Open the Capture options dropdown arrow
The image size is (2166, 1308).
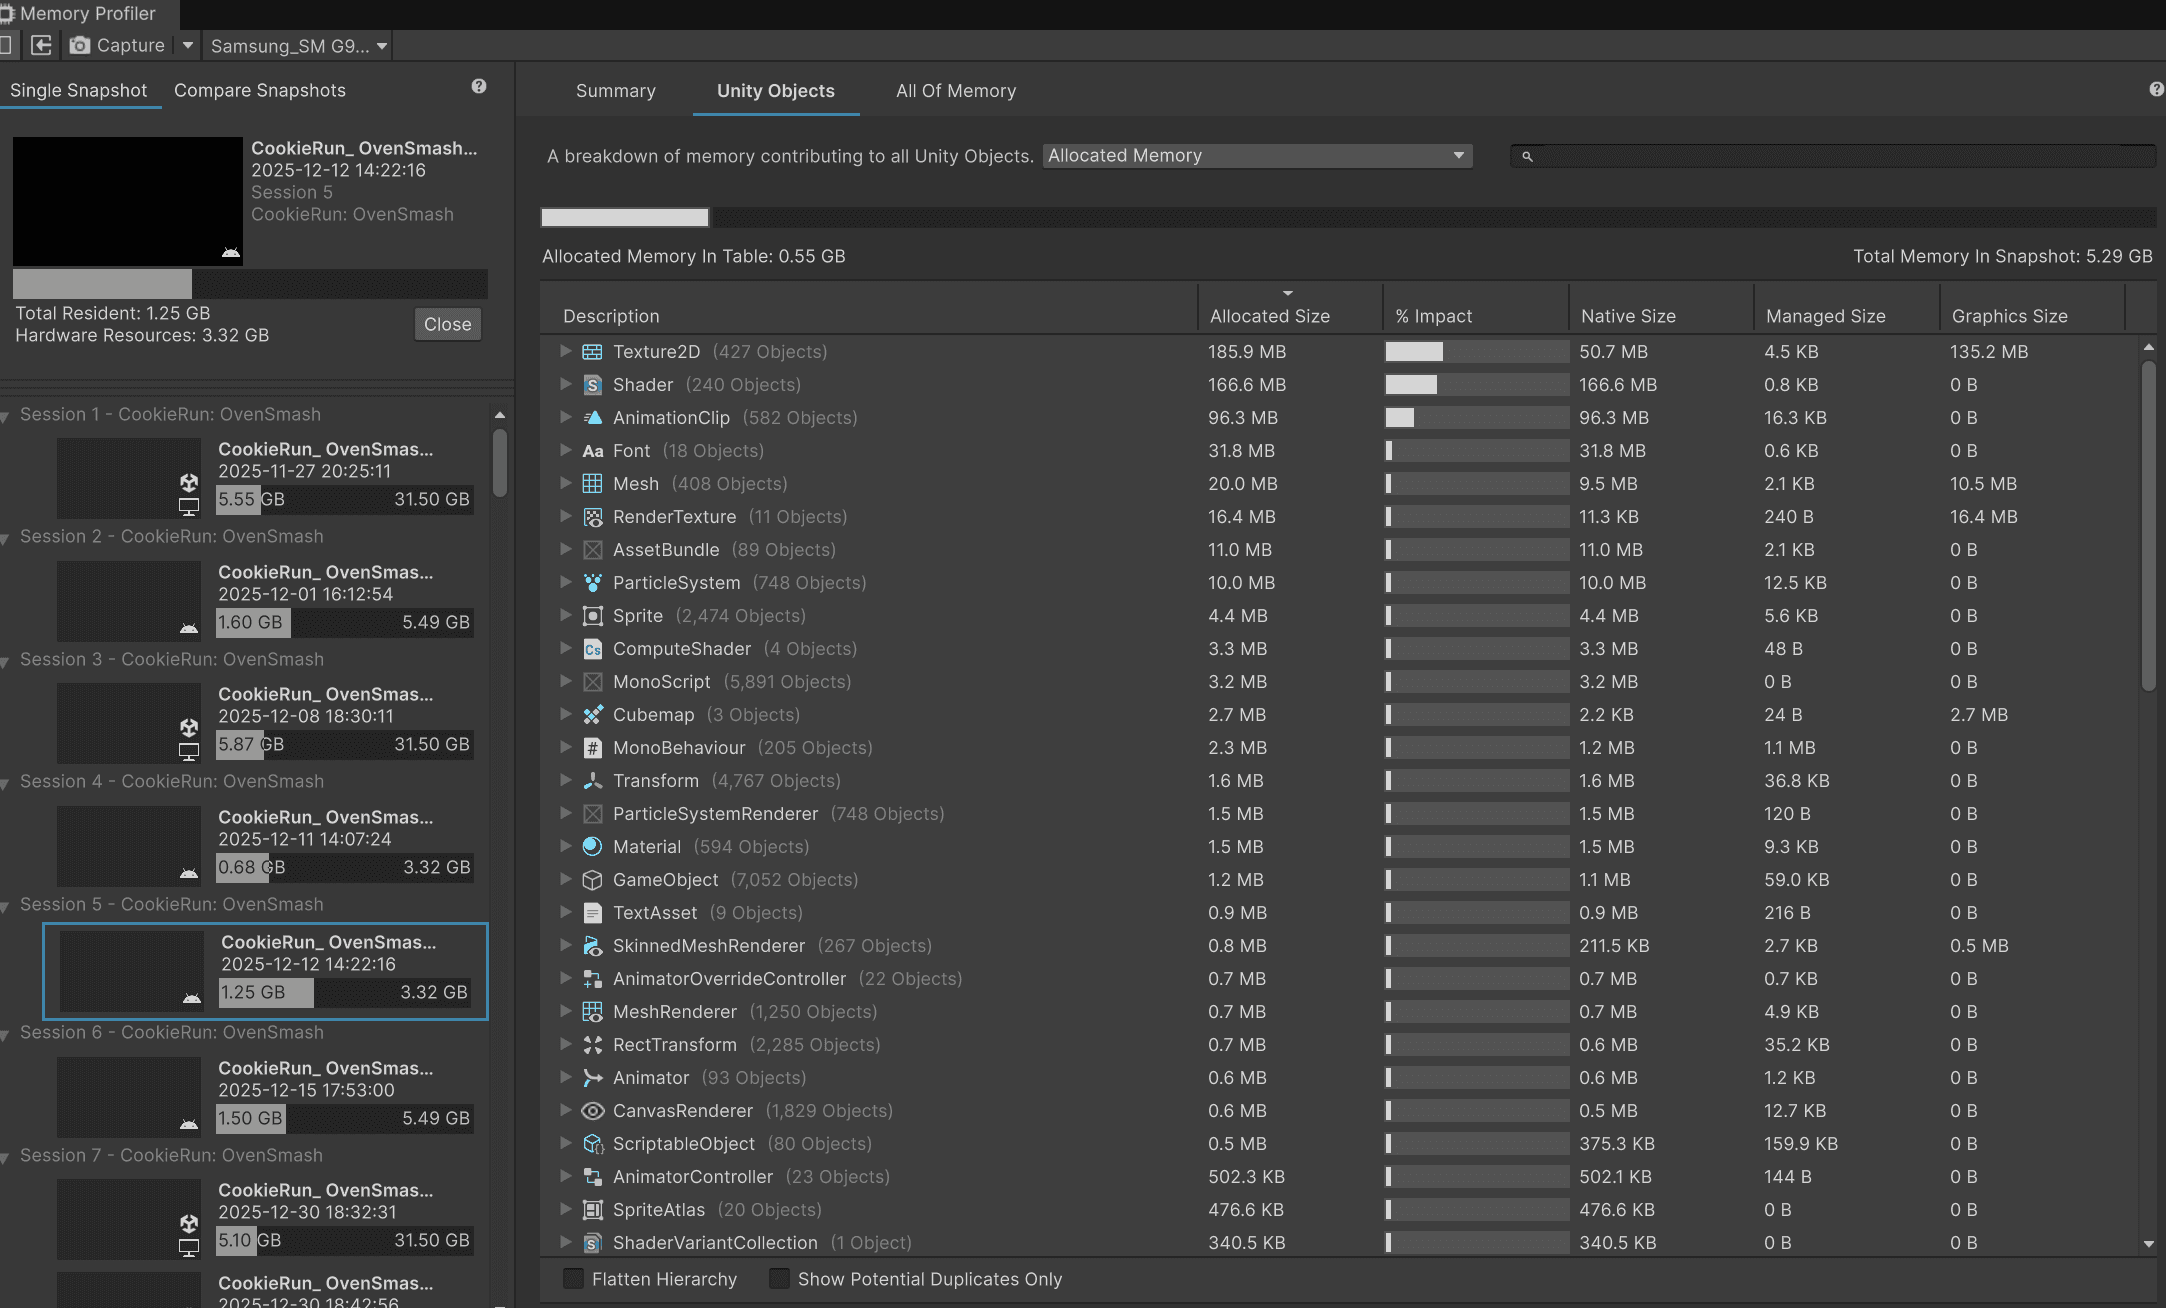[187, 45]
